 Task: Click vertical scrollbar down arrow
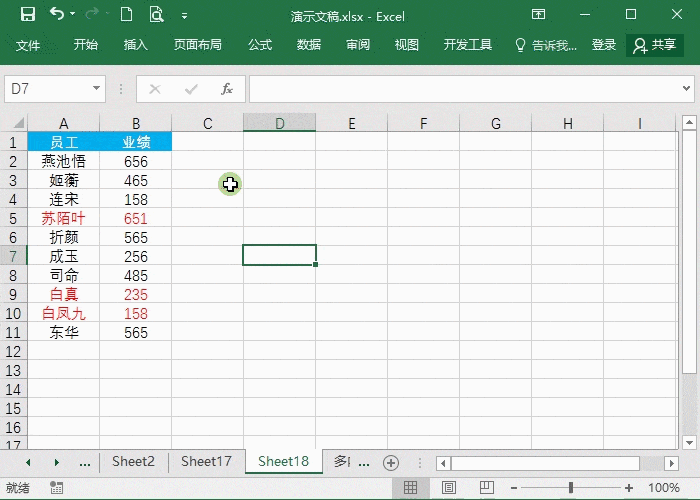[x=689, y=442]
